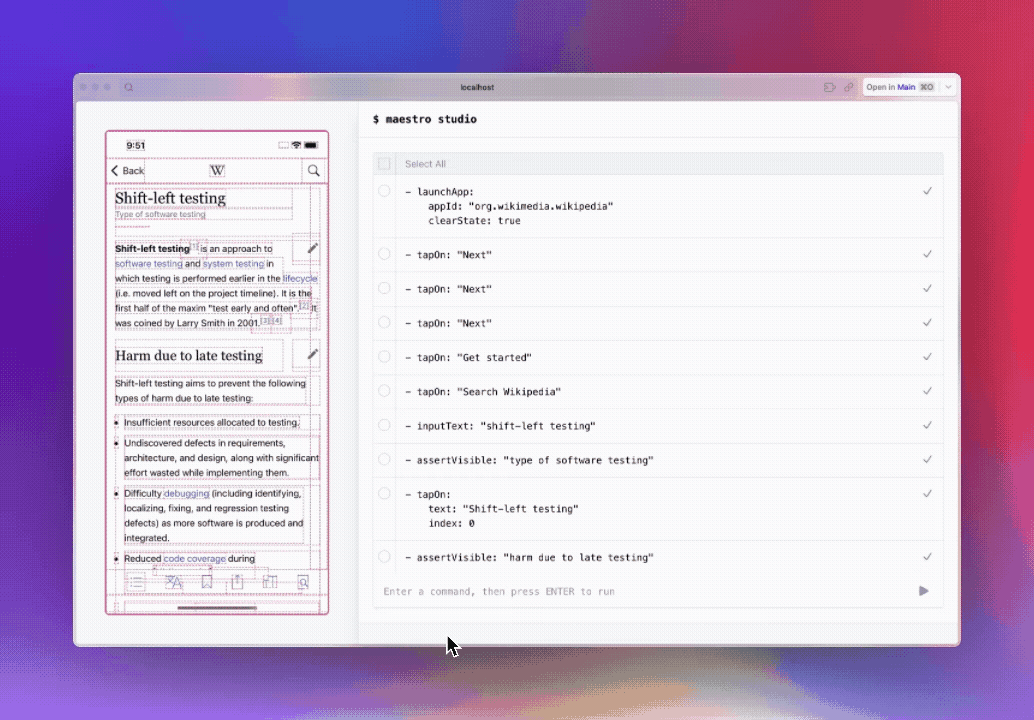Follow the system testing link
1034x720 pixels.
click(233, 264)
